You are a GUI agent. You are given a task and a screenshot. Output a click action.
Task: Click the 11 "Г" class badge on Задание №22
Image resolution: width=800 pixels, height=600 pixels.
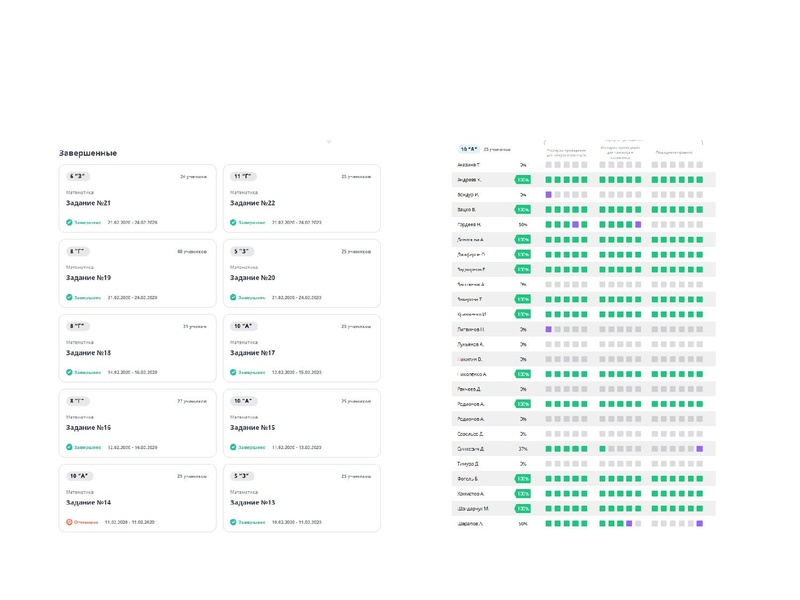244,176
